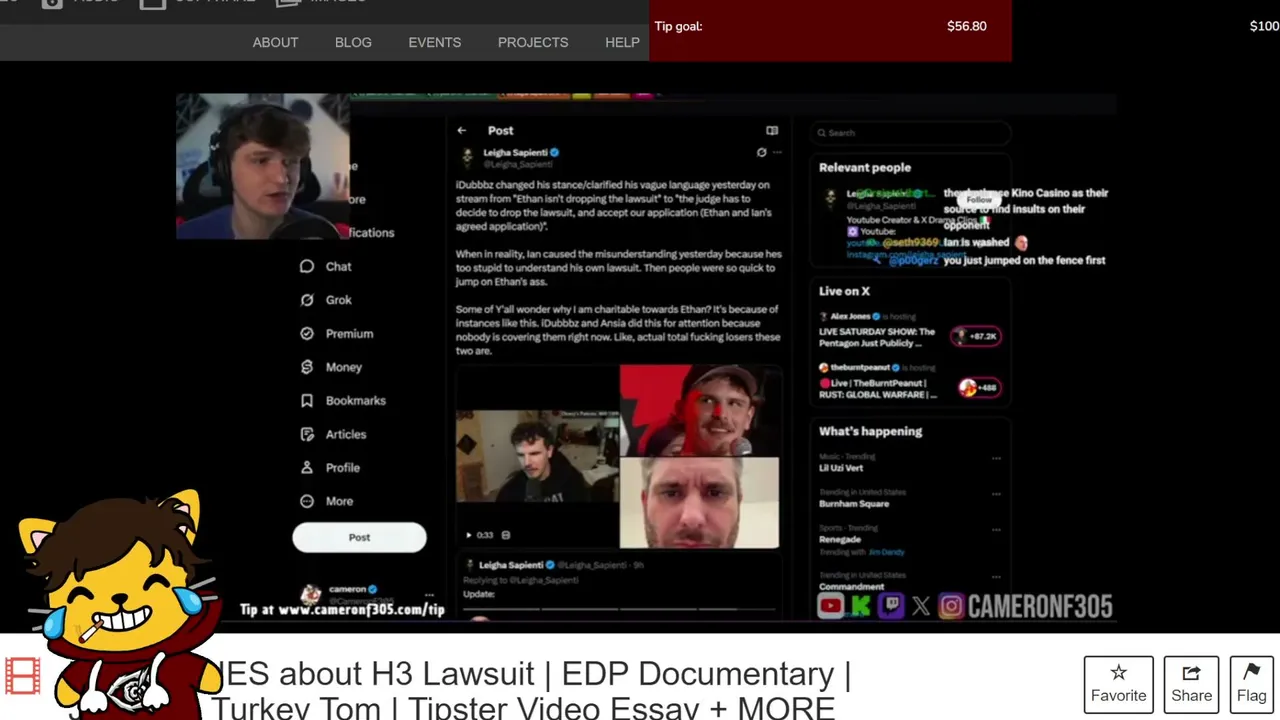Click the white Post button in sidebar
The image size is (1280, 720).
[x=359, y=537]
